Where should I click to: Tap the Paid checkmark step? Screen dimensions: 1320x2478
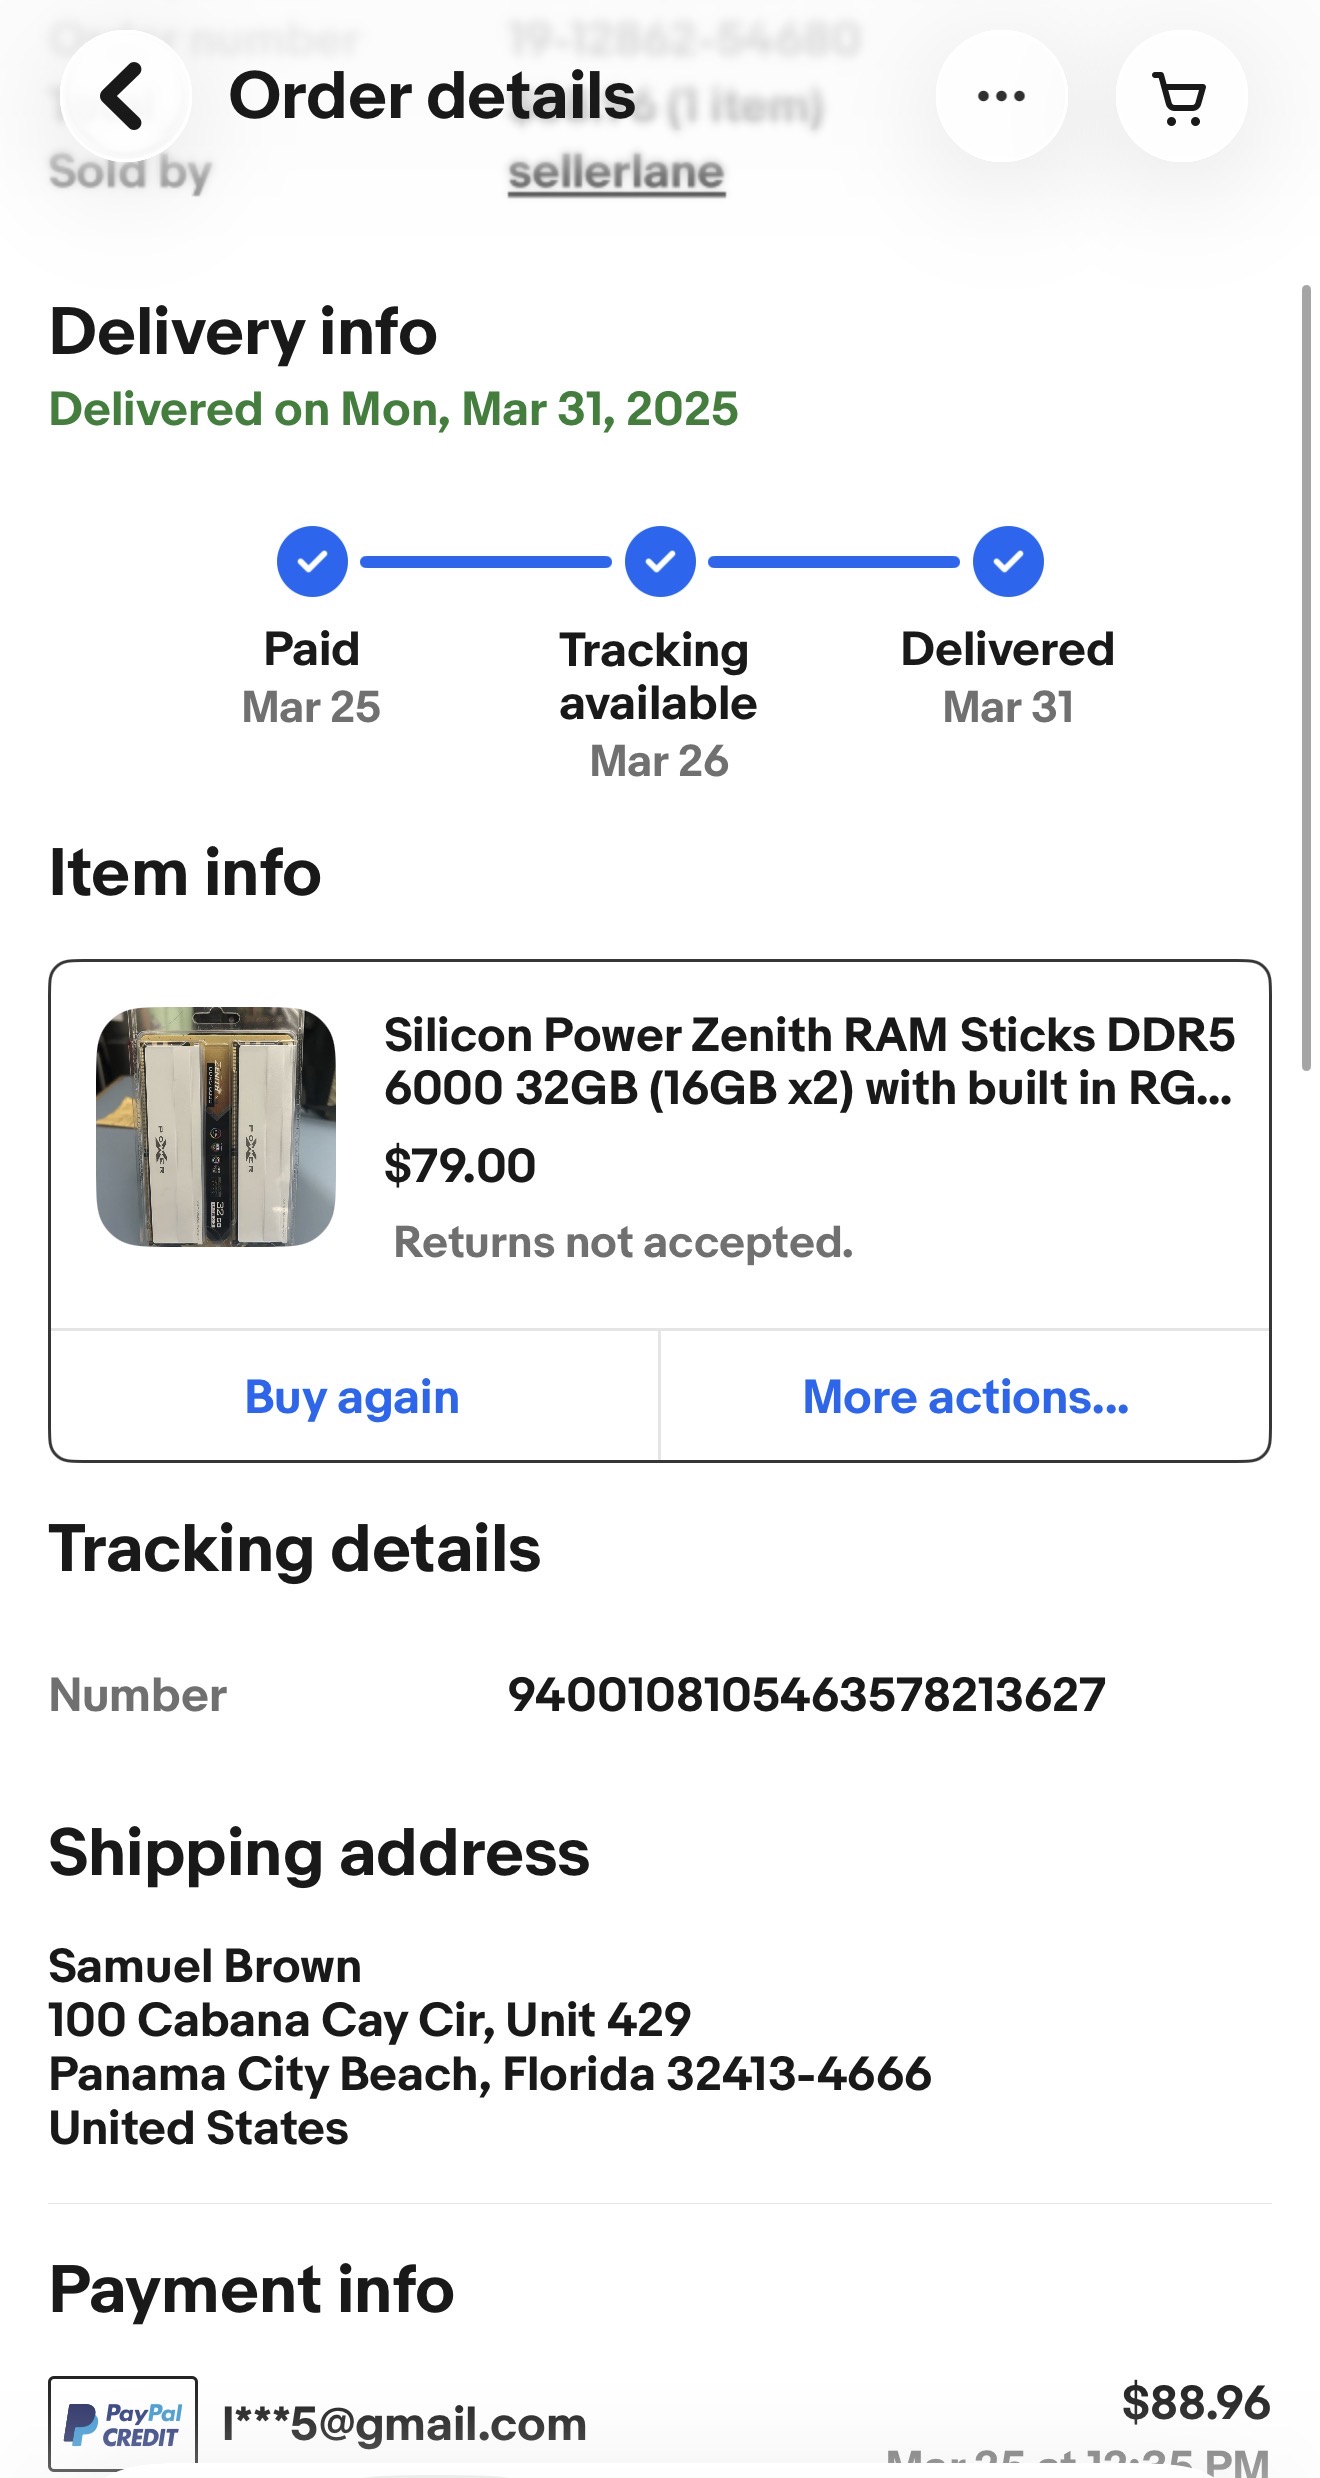(312, 561)
